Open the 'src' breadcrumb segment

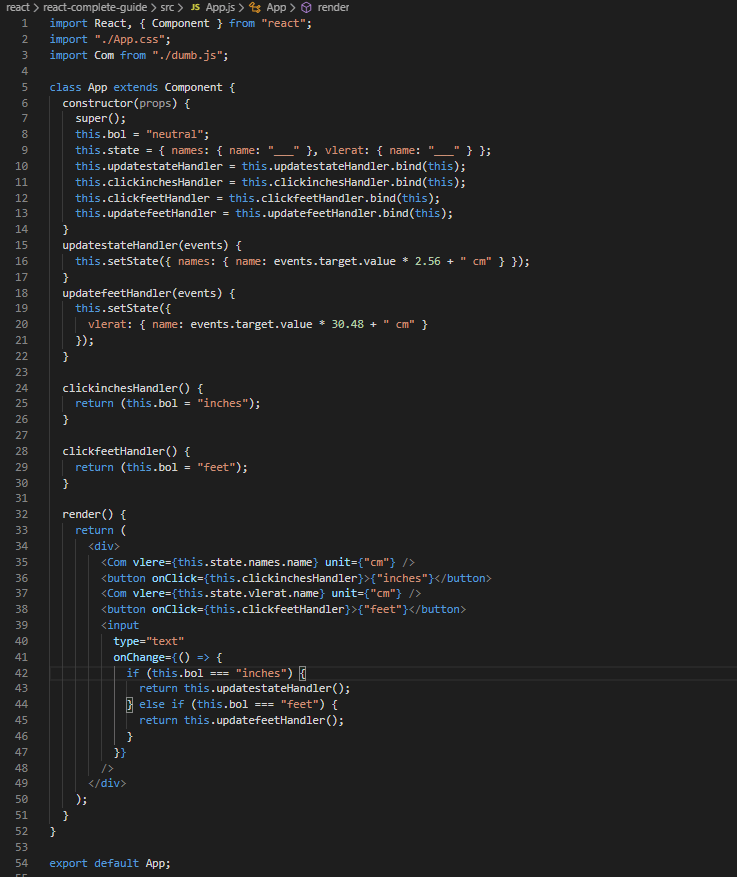[167, 7]
